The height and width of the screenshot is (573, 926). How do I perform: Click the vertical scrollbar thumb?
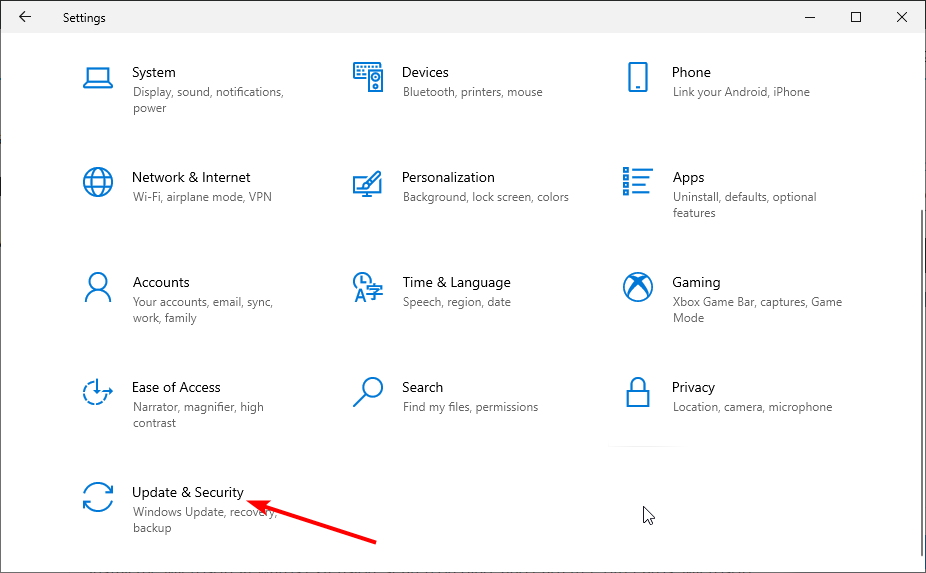[922, 383]
